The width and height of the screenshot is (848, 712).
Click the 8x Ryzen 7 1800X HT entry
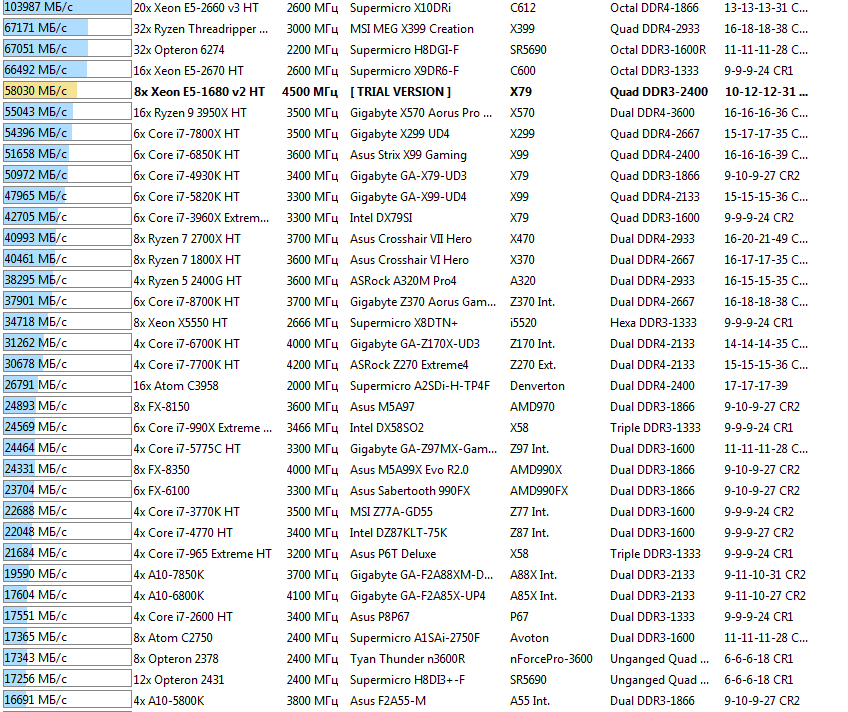tap(187, 261)
